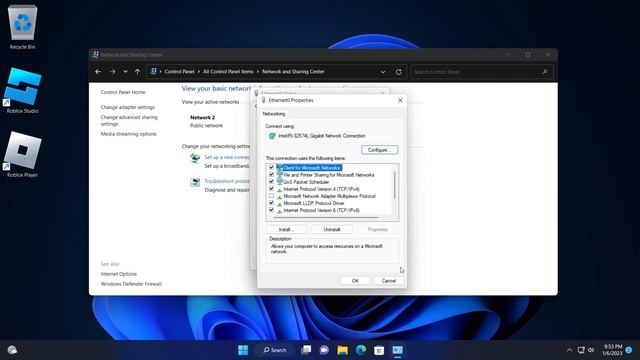Uncheck Internet Protocol Version 6 (TCP/IPv6)

coord(271,210)
